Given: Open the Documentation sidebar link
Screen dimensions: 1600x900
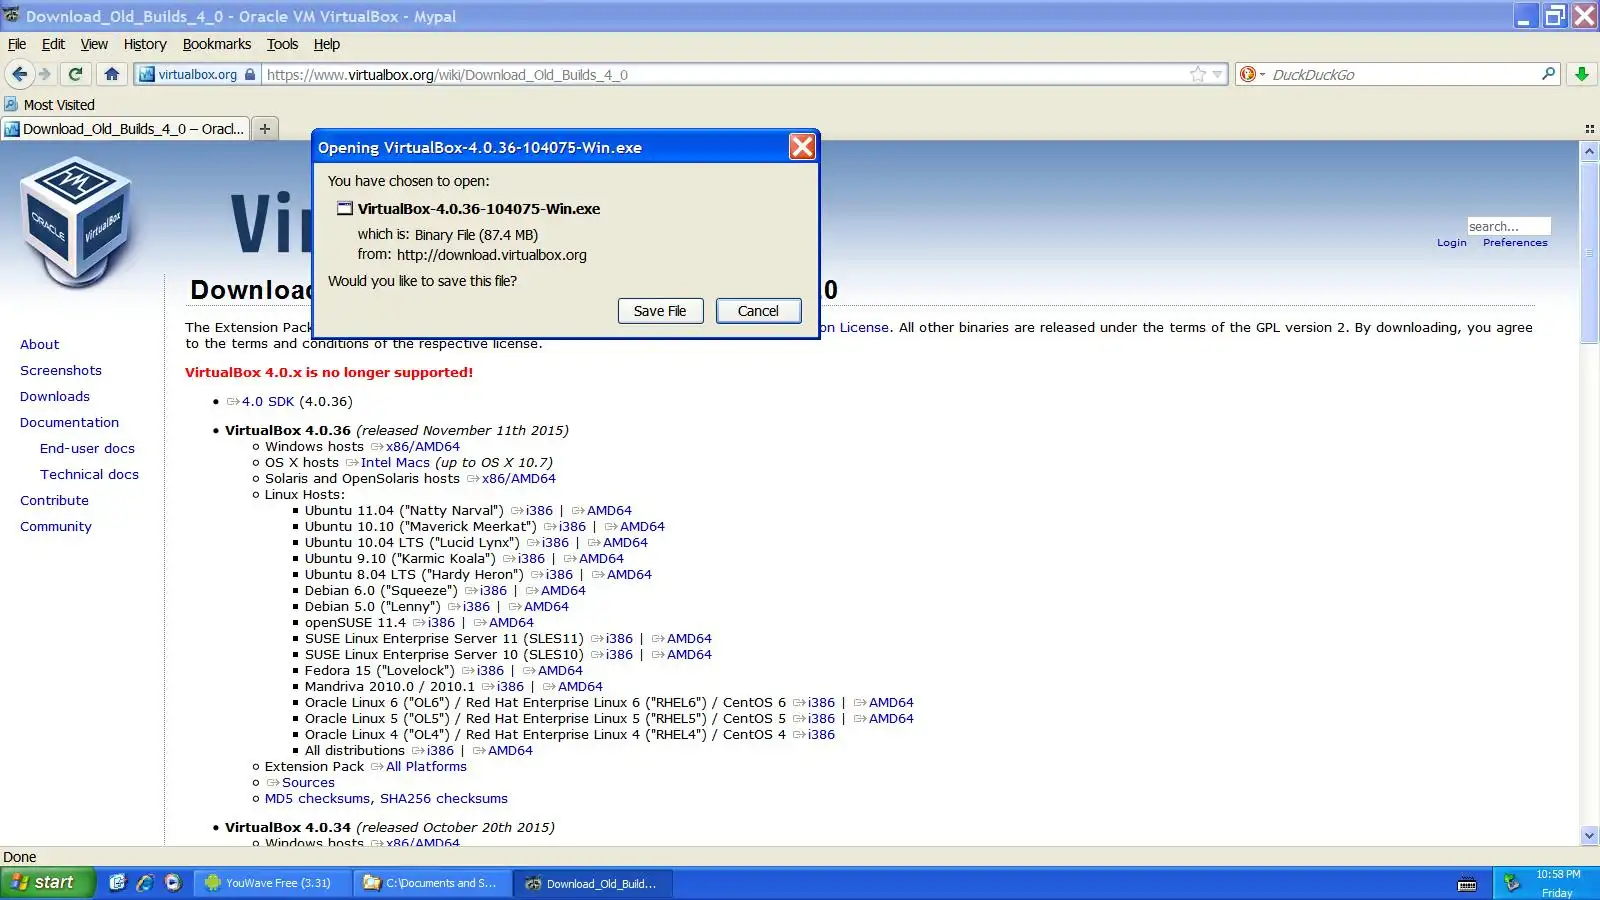Looking at the screenshot, I should click(x=69, y=422).
